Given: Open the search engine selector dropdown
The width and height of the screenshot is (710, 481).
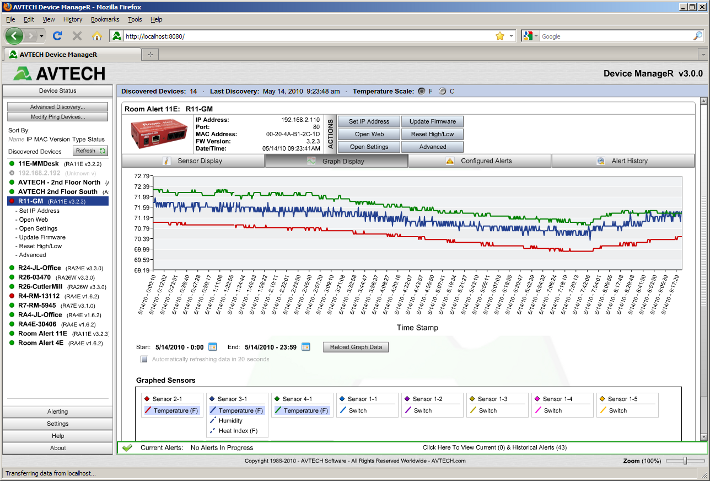Looking at the screenshot, I should coord(530,36).
